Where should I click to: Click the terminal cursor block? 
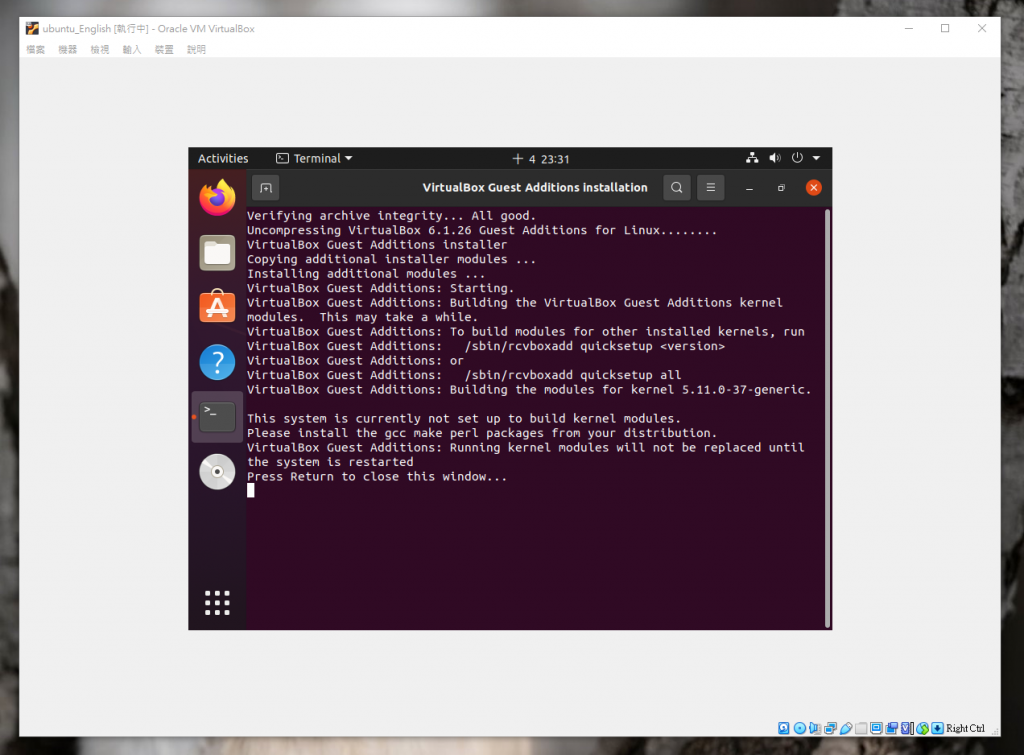click(251, 491)
